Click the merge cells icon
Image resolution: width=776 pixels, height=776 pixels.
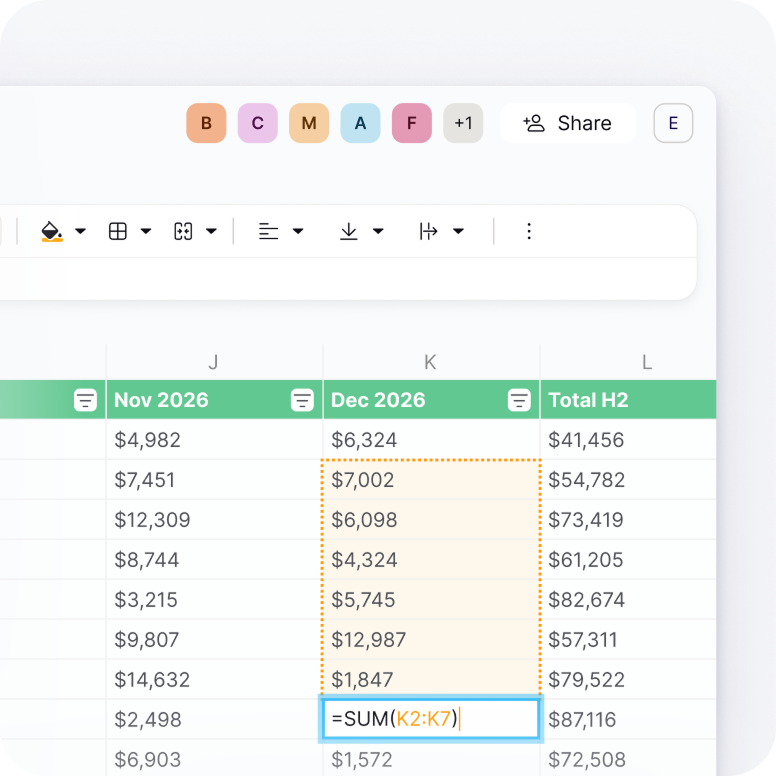click(x=183, y=231)
